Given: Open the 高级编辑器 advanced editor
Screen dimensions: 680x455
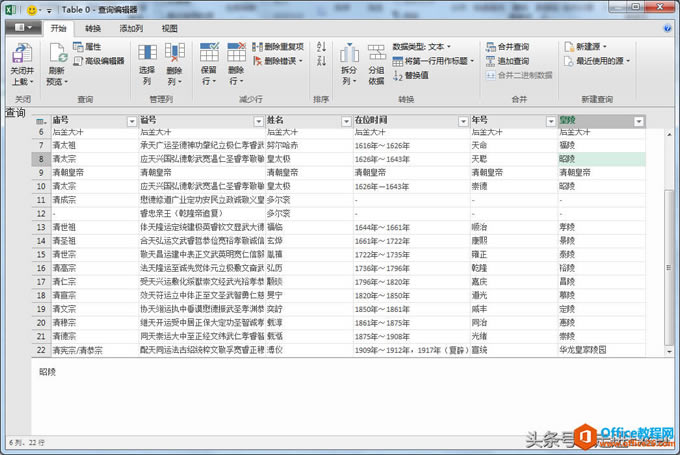Looking at the screenshot, I should pos(98,61).
